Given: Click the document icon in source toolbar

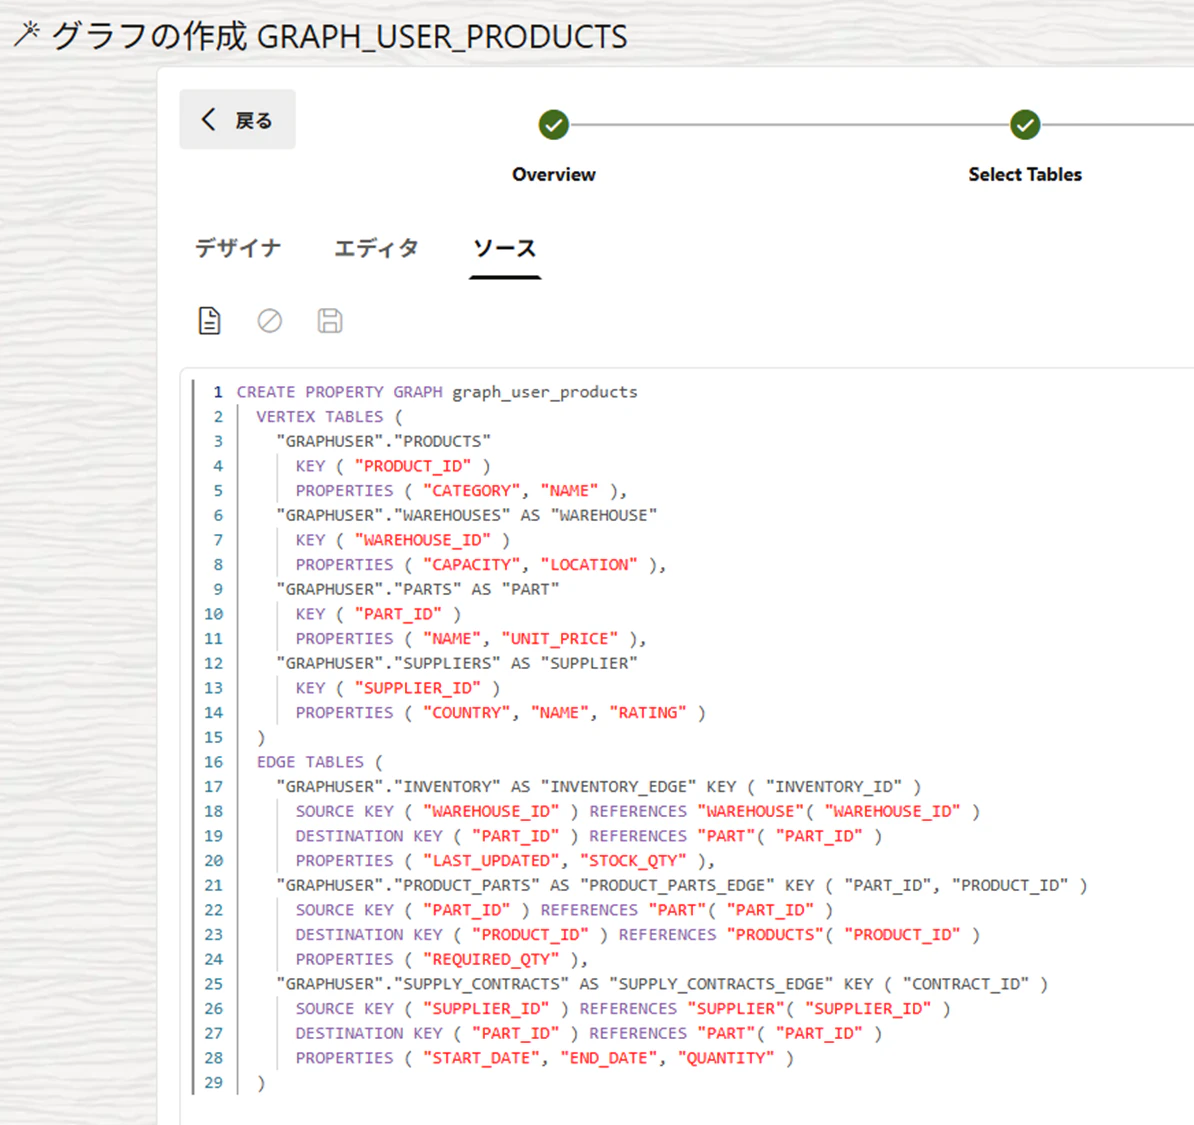Looking at the screenshot, I should coord(209,321).
